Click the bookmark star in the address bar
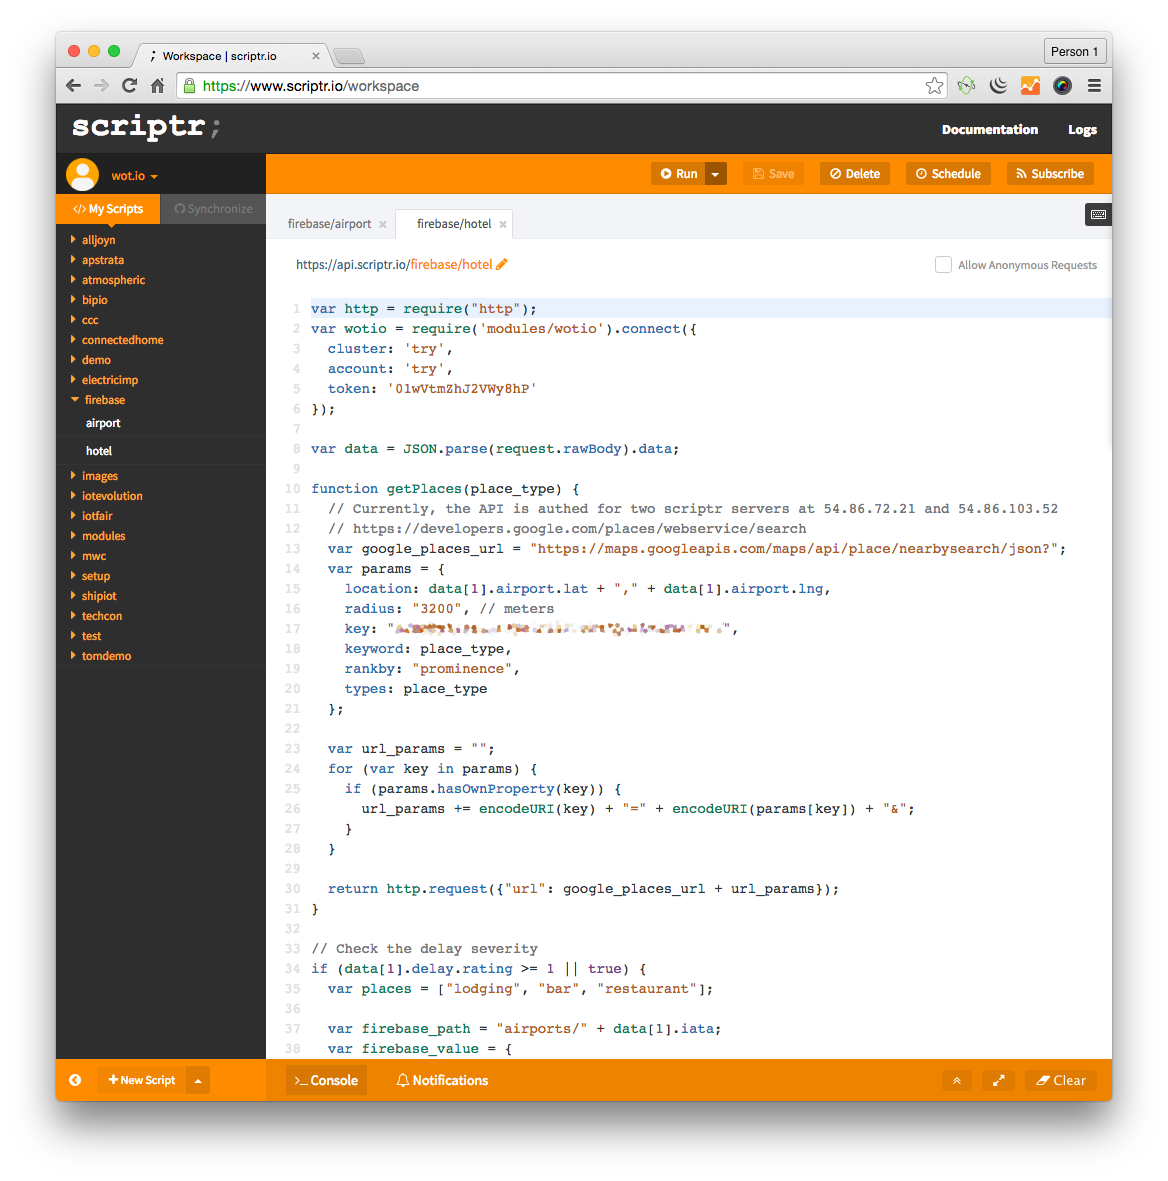Image resolution: width=1168 pixels, height=1181 pixels. click(x=934, y=86)
